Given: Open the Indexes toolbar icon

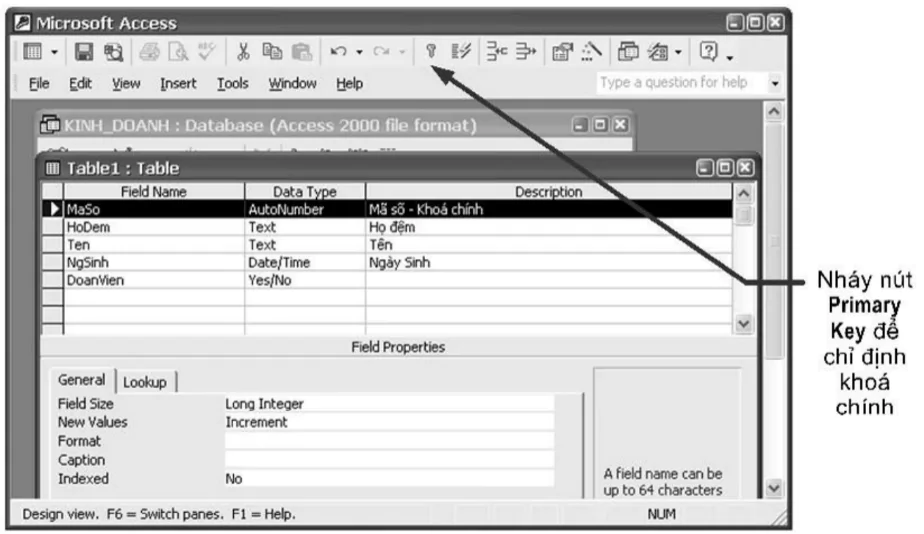Looking at the screenshot, I should click(461, 52).
